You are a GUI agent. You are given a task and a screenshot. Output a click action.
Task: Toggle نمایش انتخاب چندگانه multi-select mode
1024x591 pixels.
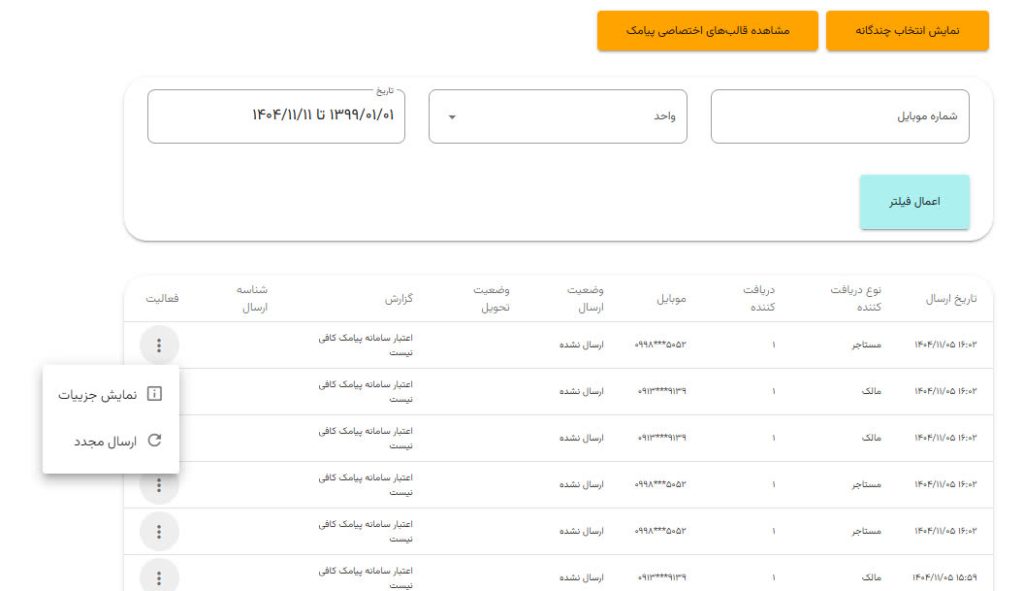pyautogui.click(x=907, y=31)
